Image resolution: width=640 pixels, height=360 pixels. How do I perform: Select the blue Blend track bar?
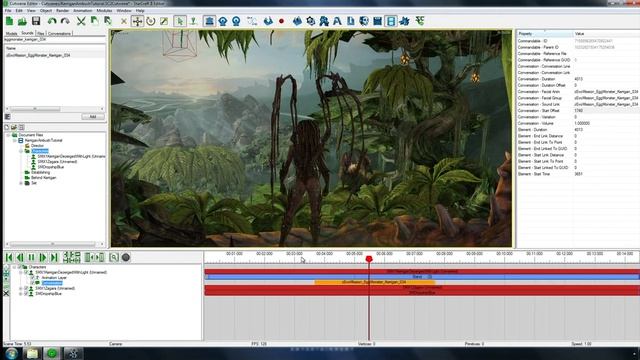tap(422, 277)
